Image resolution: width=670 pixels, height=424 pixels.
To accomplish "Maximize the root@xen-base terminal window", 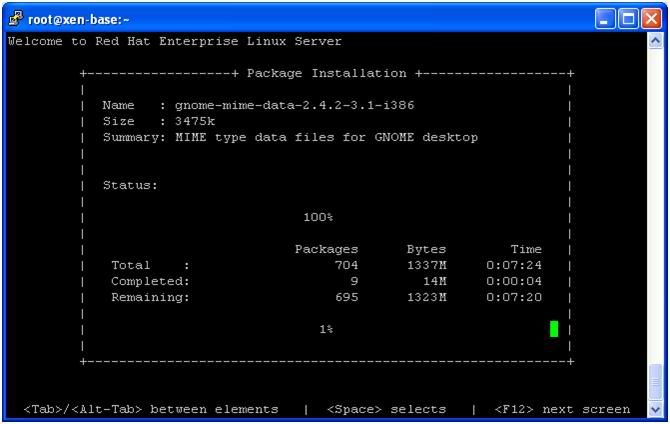I will click(628, 19).
